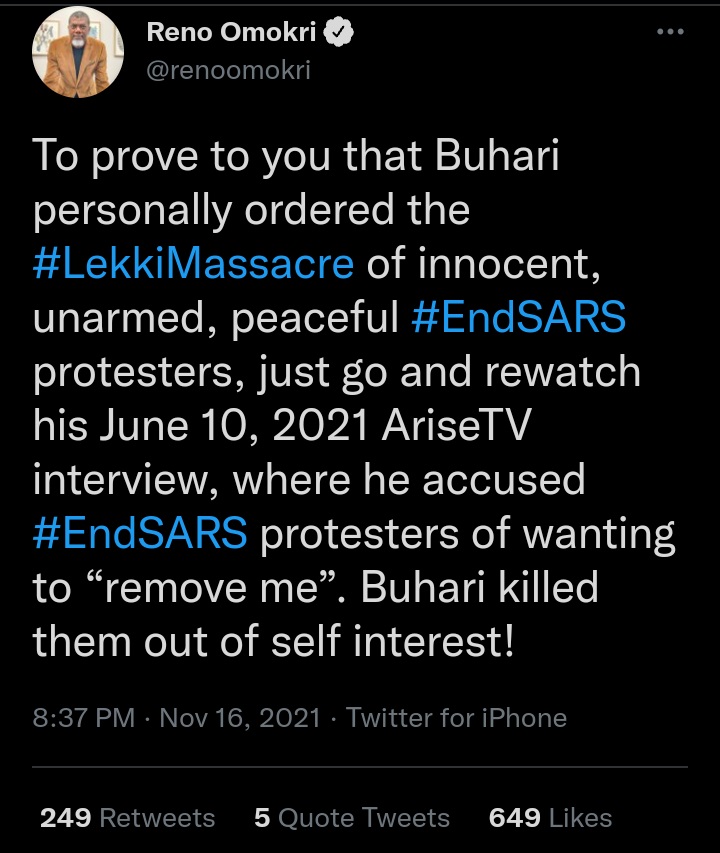This screenshot has height=853, width=720.
Task: Open #EndSARS hashtag preceding "protesters of wanting"
Action: (140, 532)
